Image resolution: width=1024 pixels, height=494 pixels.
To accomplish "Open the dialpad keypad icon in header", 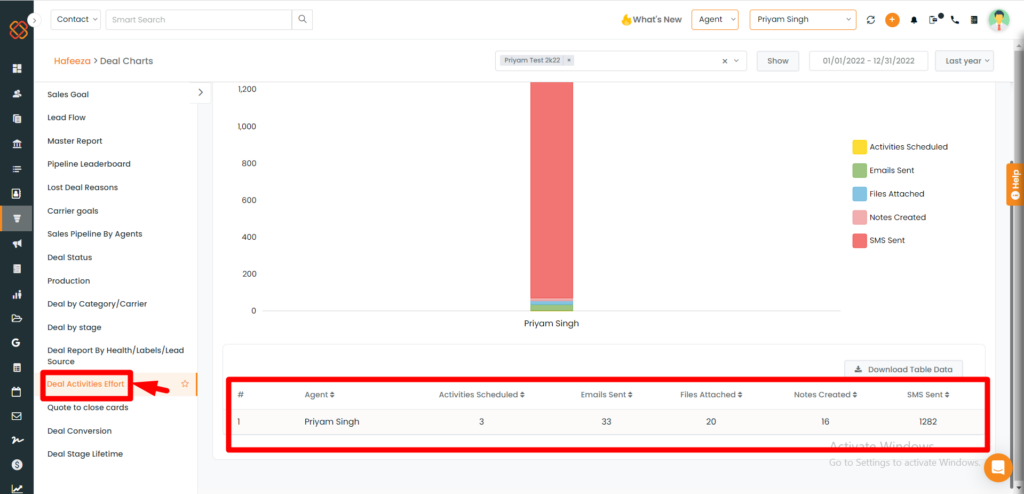I will coord(974,20).
